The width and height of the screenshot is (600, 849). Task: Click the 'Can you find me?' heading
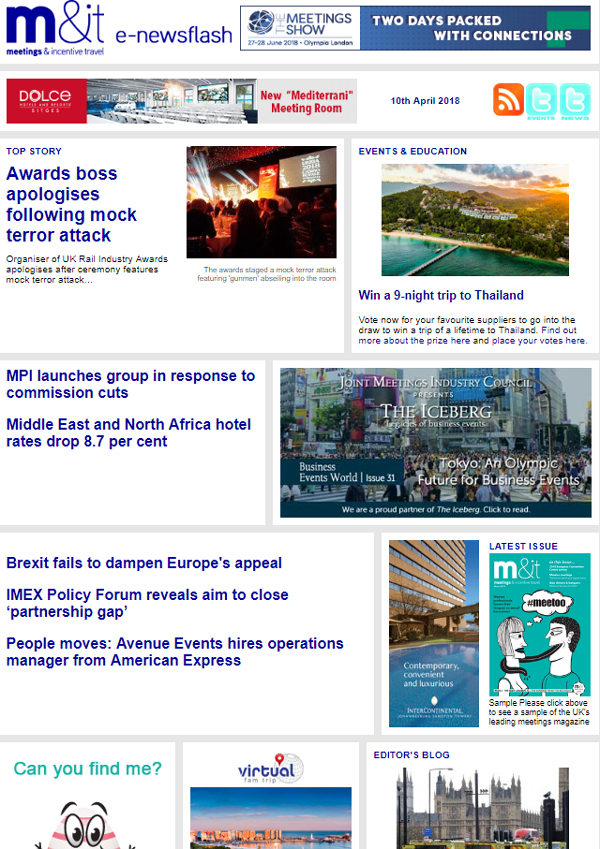click(88, 769)
